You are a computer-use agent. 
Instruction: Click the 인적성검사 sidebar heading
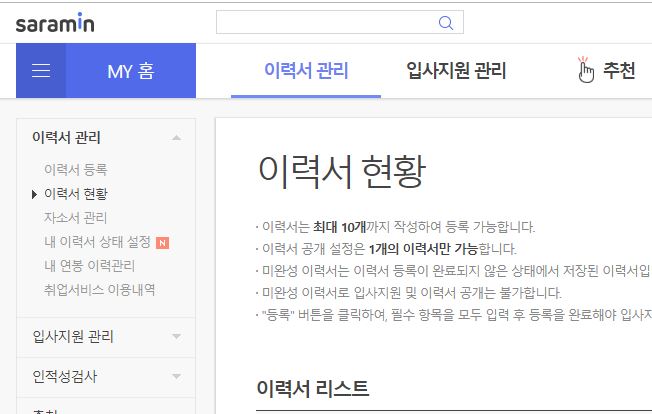[x=65, y=376]
